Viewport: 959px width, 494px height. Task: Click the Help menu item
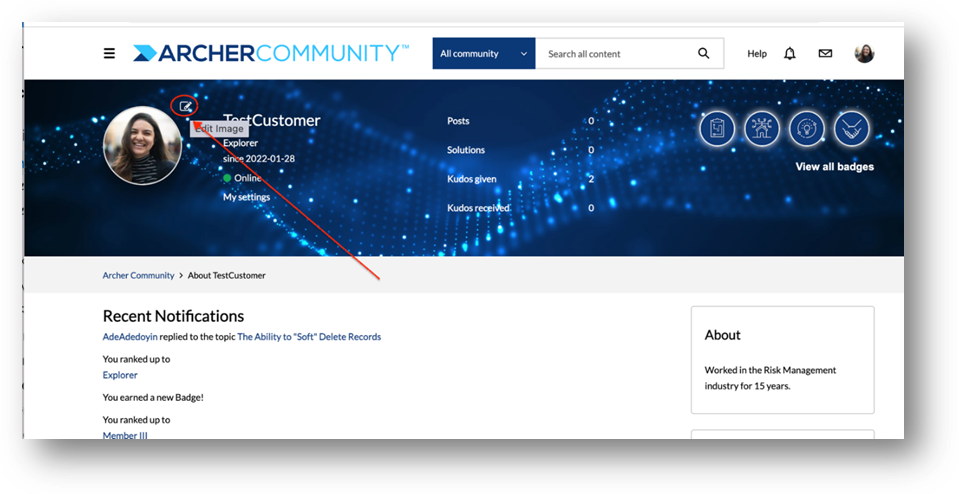point(757,54)
